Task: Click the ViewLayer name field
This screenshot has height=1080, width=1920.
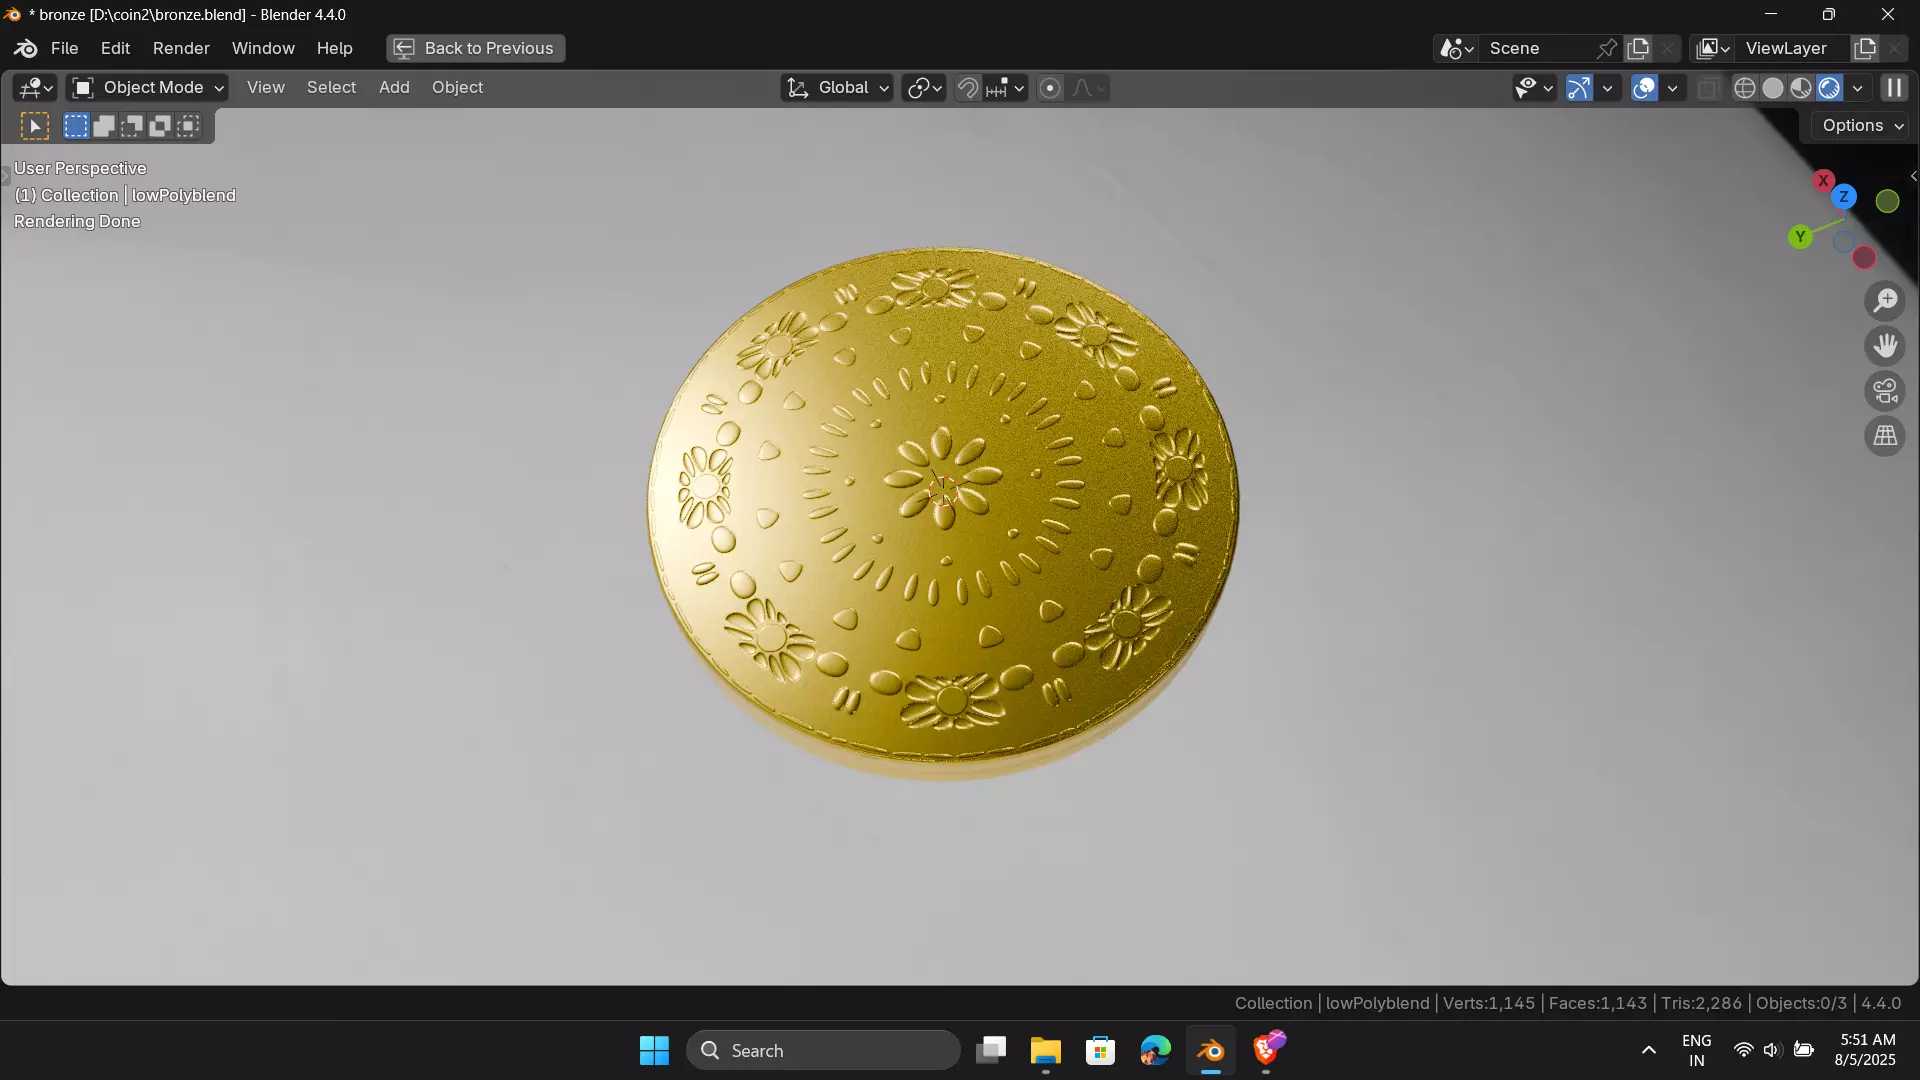Action: pyautogui.click(x=1793, y=48)
